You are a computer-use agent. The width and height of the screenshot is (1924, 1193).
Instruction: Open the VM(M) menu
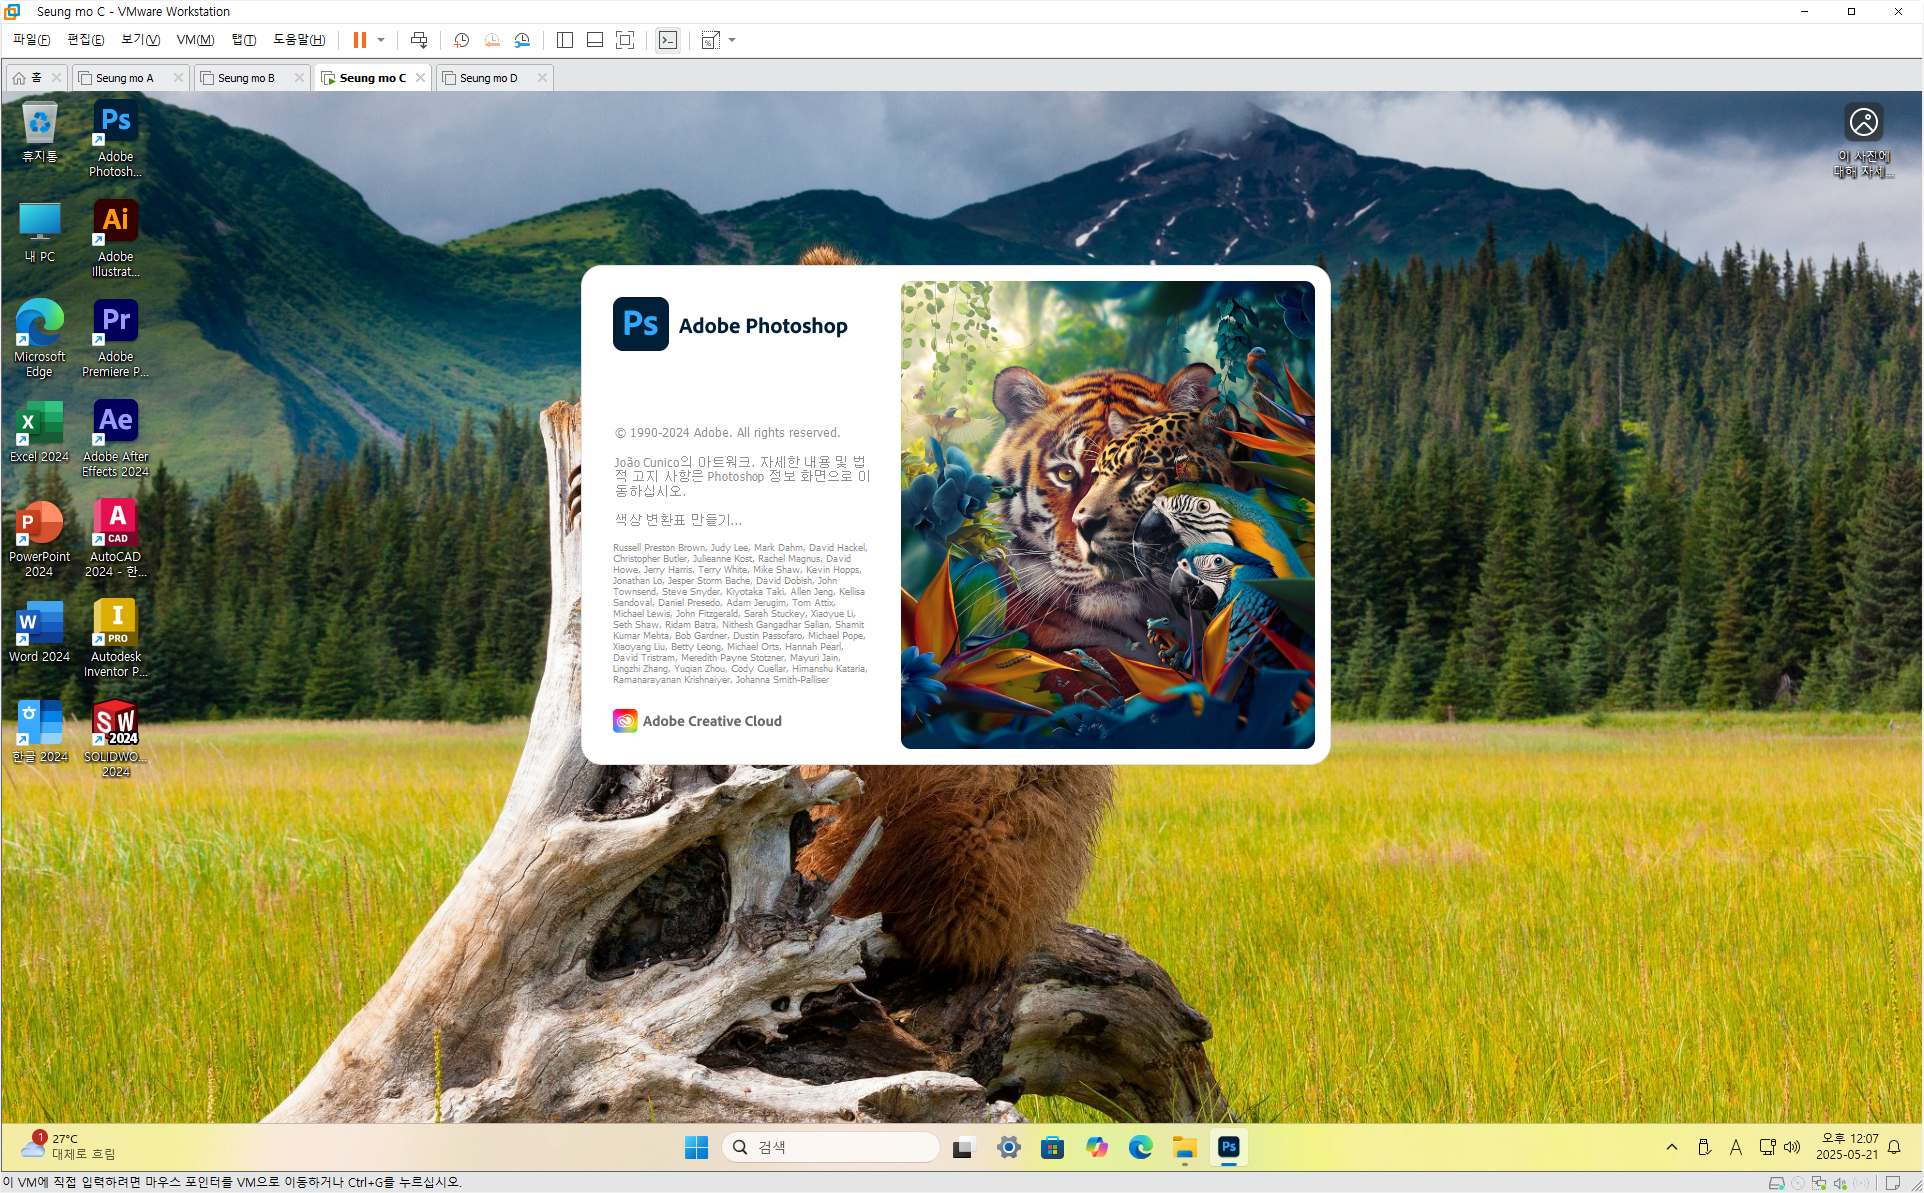tap(195, 40)
